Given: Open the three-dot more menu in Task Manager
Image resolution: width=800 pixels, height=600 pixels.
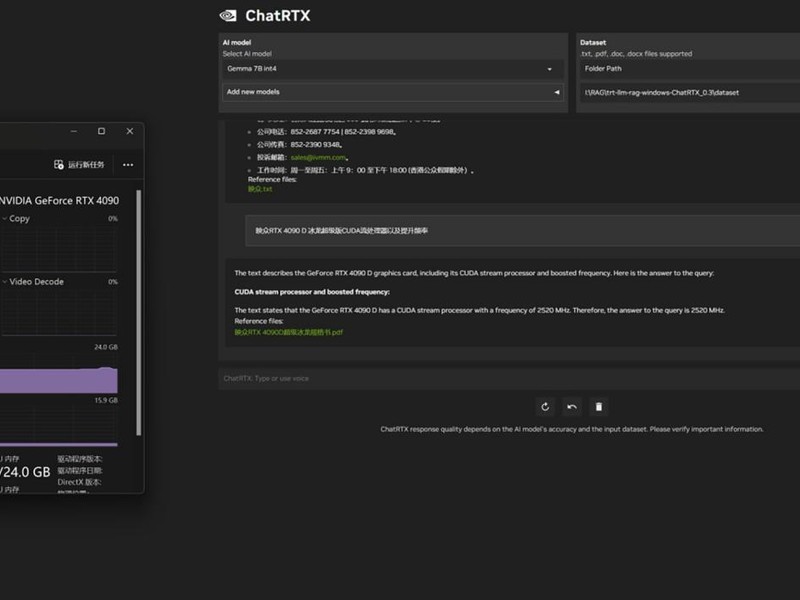Looking at the screenshot, I should (x=128, y=165).
